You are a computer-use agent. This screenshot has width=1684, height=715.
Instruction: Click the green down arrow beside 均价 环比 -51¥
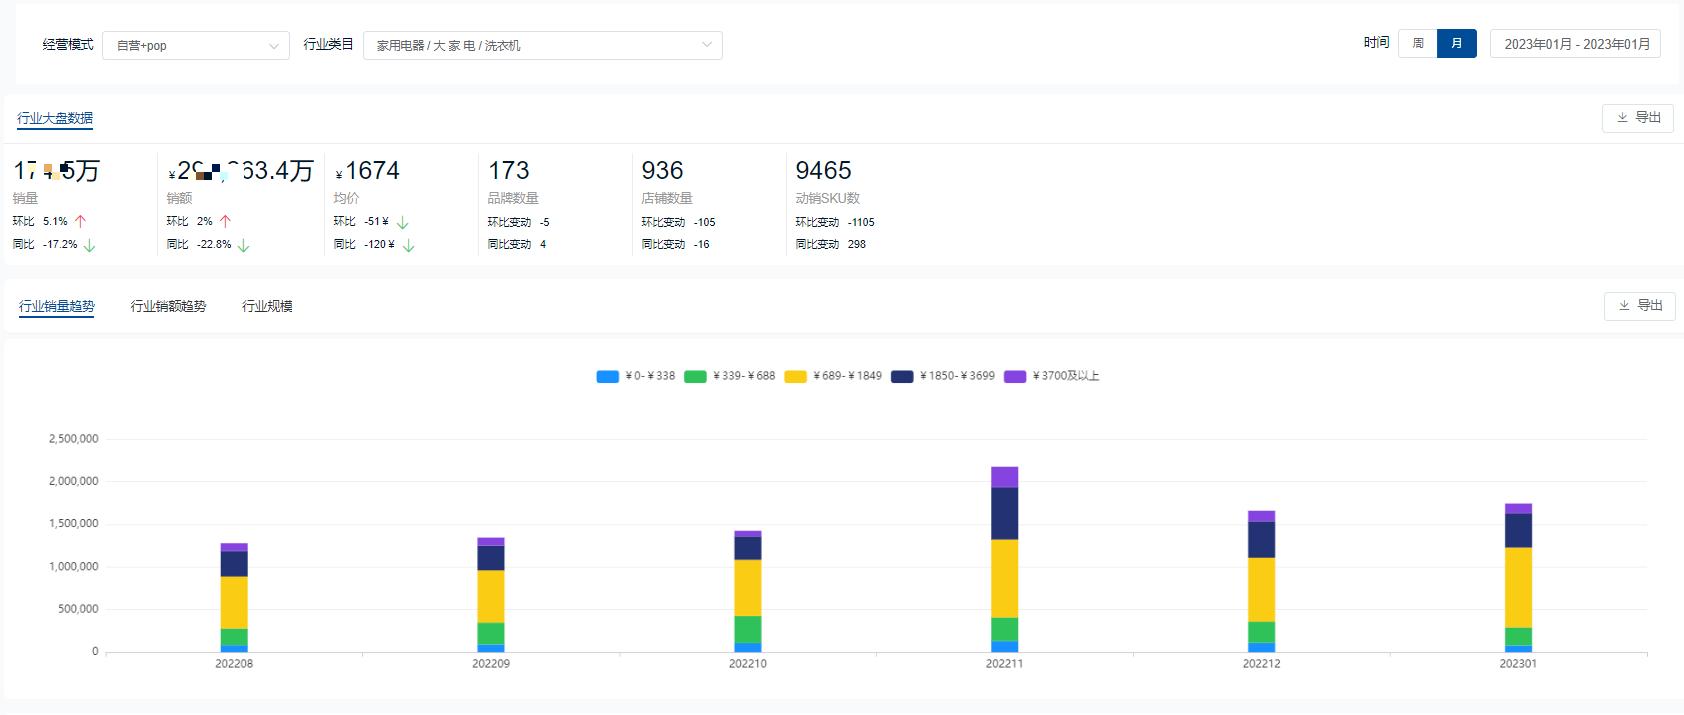click(402, 222)
